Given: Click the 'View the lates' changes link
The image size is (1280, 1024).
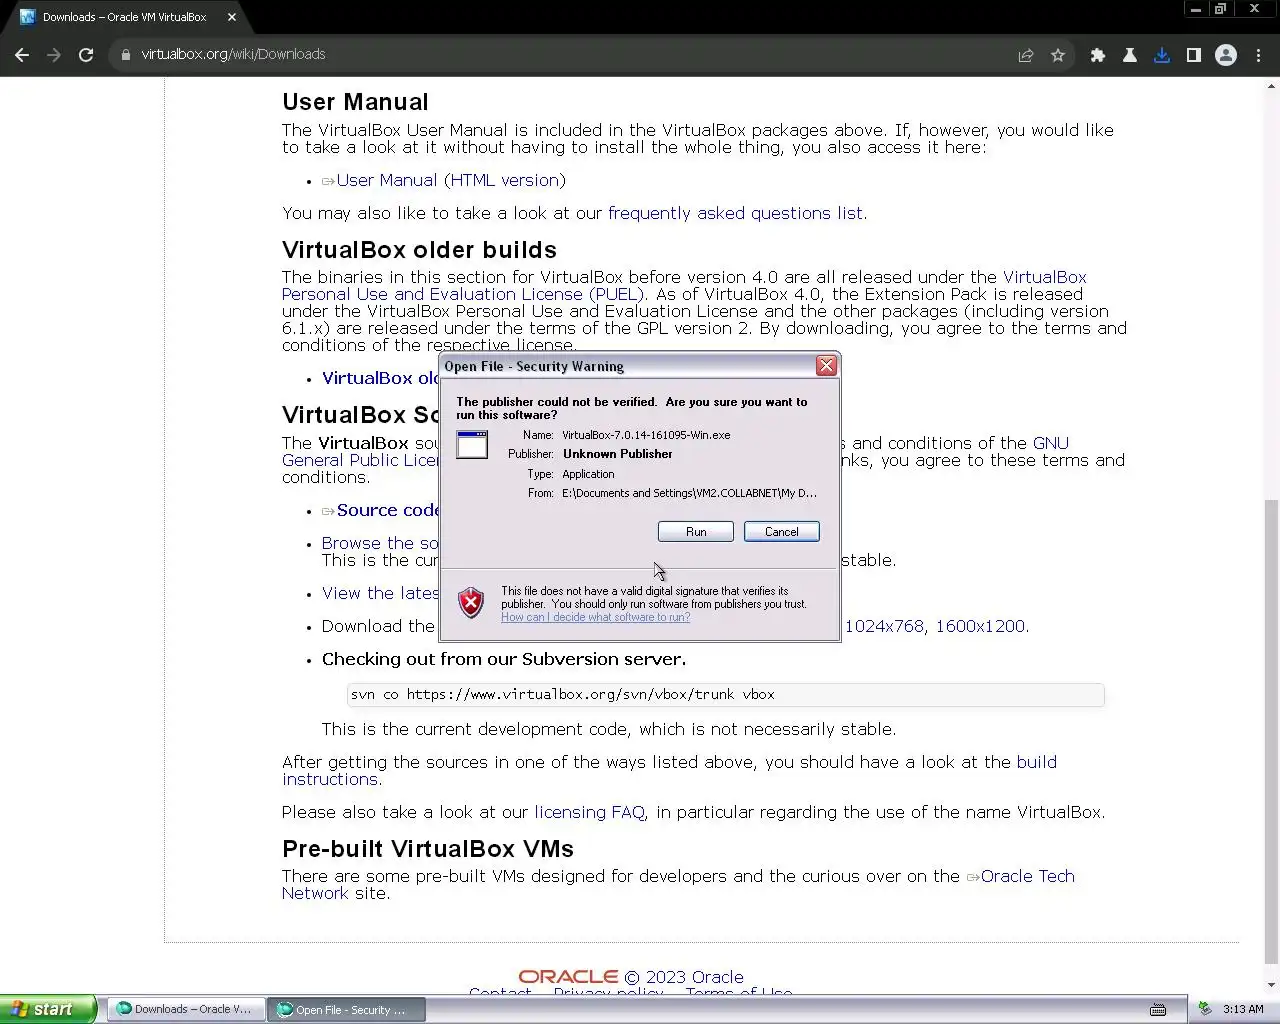Looking at the screenshot, I should (x=380, y=594).
